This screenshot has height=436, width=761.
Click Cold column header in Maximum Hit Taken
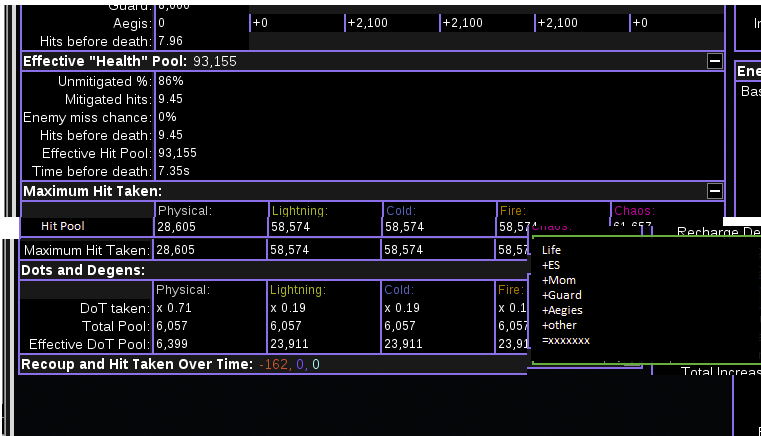(401, 211)
